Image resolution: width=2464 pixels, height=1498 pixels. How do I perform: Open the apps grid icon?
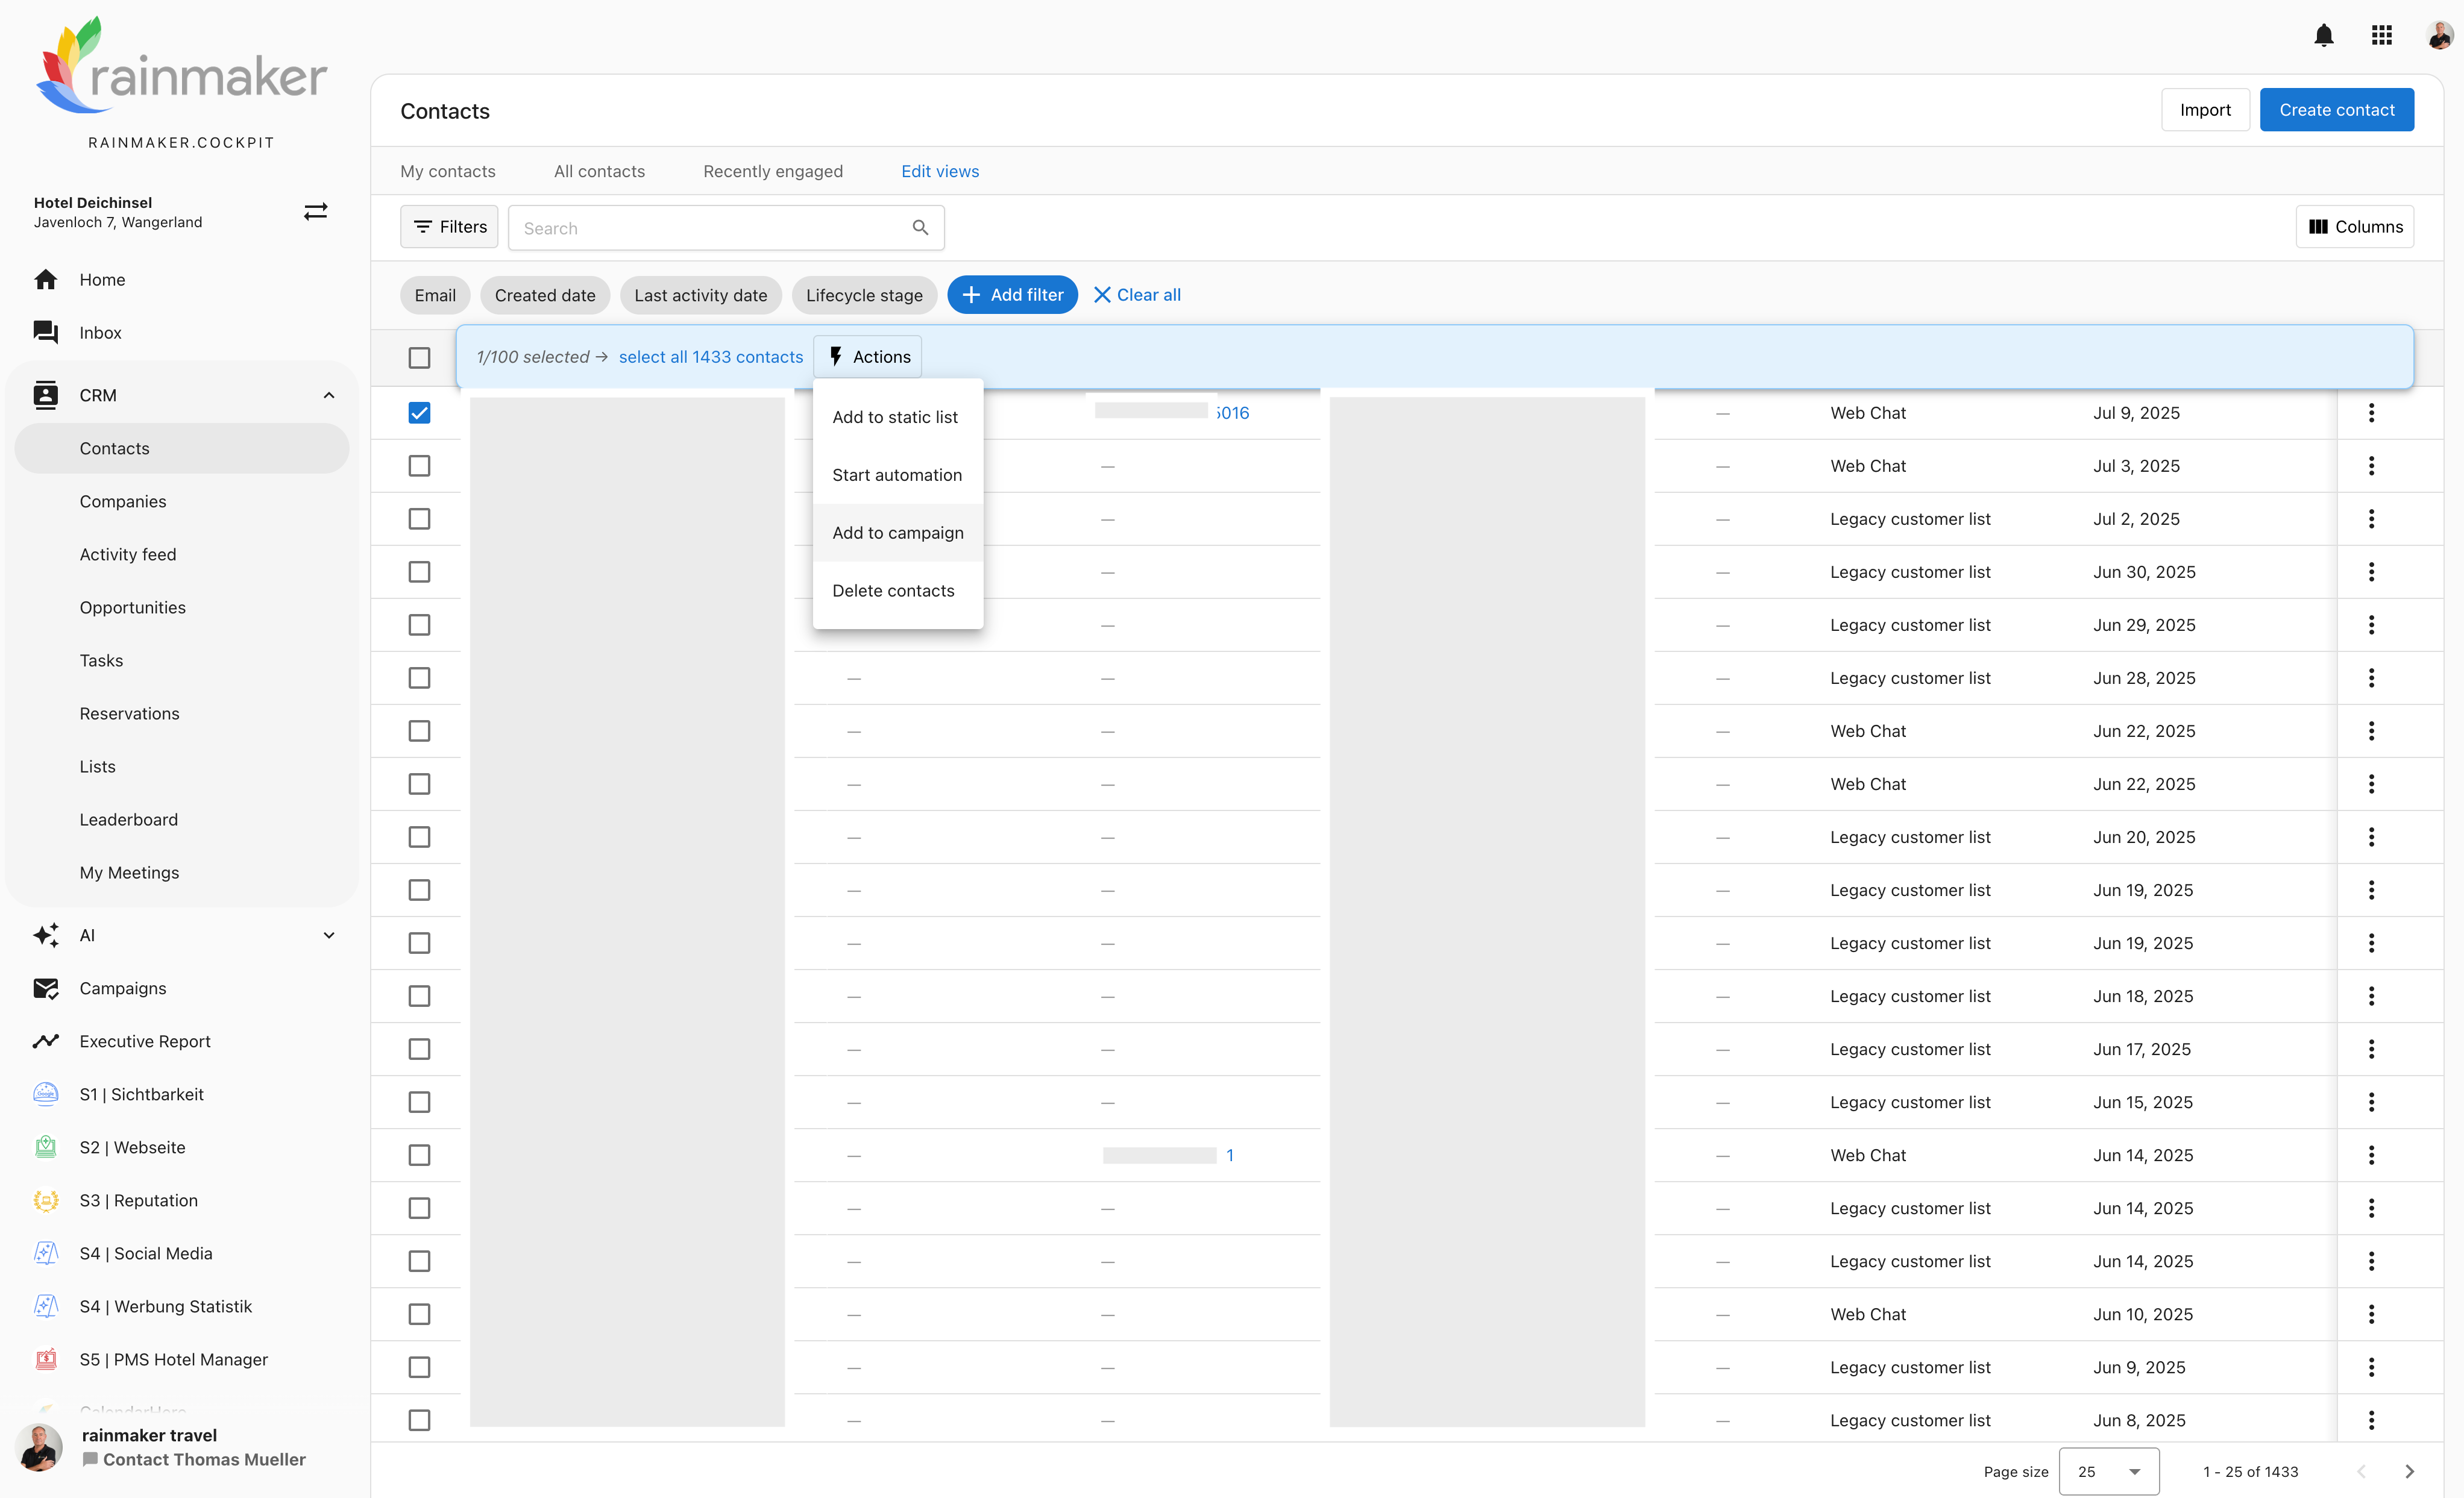pyautogui.click(x=2381, y=36)
